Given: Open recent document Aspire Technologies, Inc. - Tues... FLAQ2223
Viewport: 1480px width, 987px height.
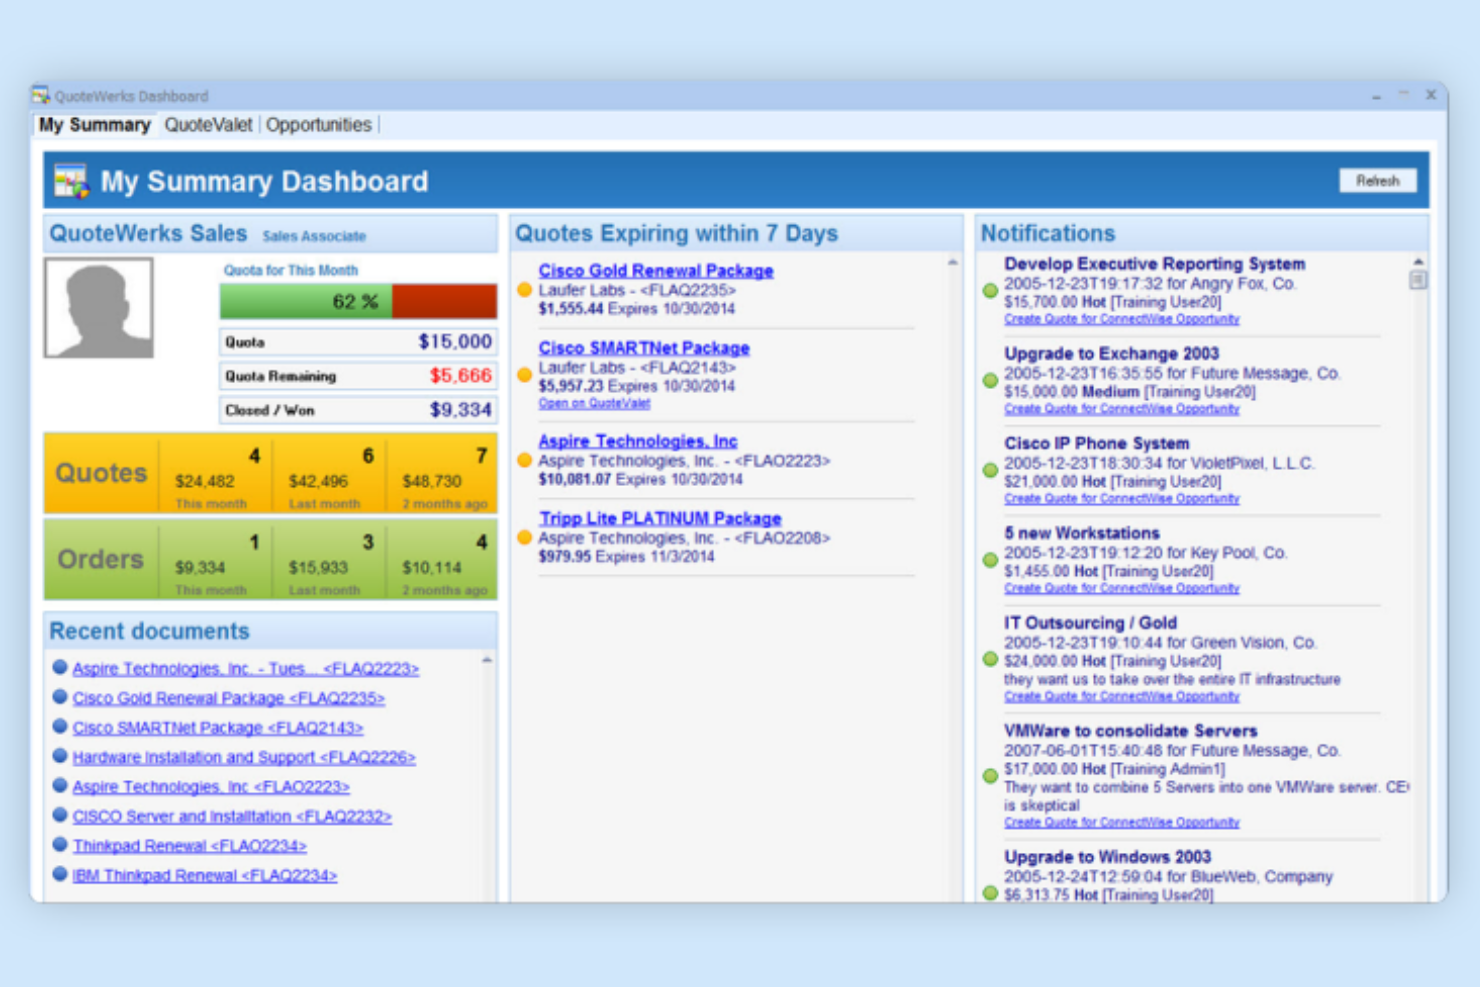Looking at the screenshot, I should point(246,669).
